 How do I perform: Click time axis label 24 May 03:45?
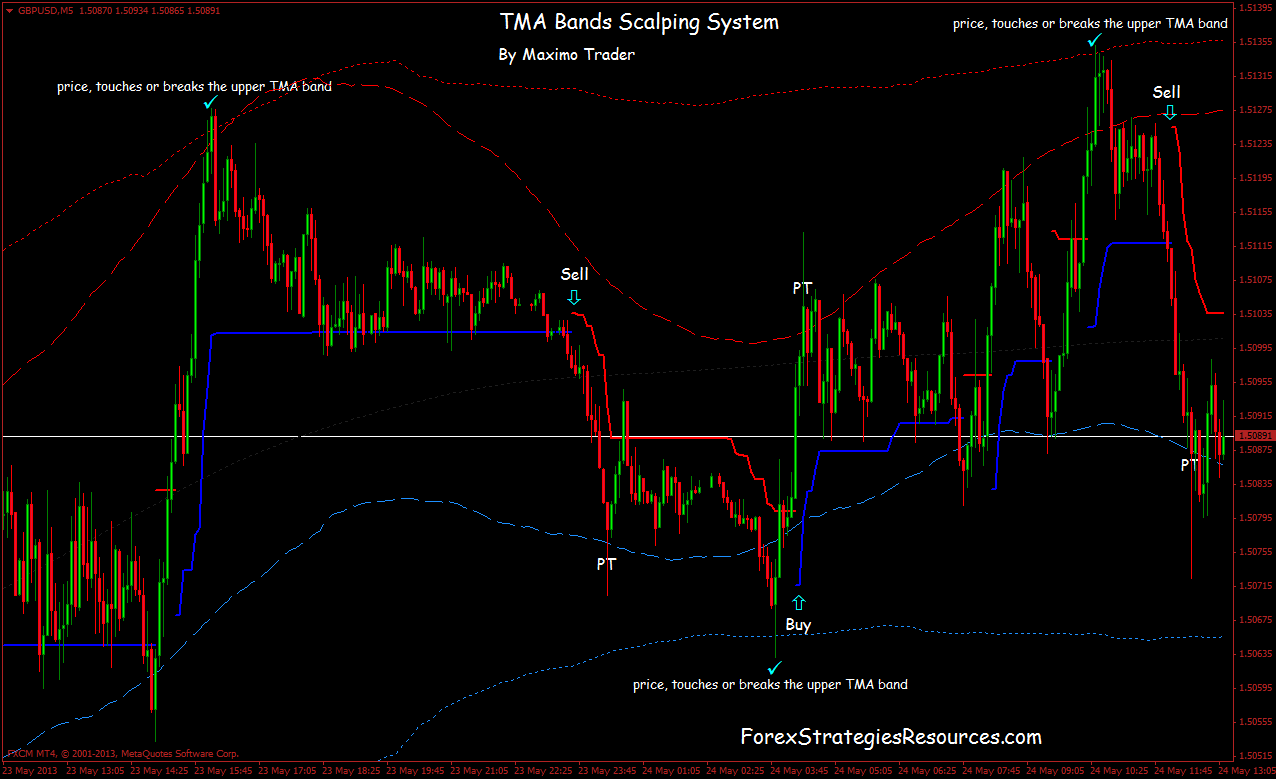click(799, 772)
